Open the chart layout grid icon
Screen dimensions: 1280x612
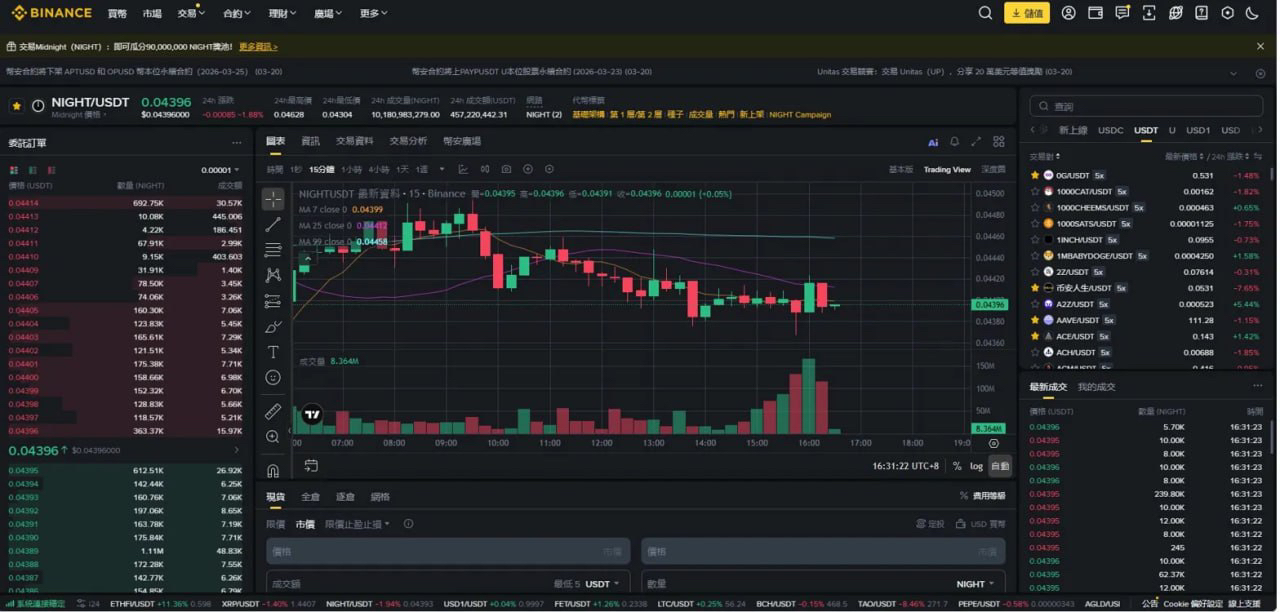(x=998, y=142)
